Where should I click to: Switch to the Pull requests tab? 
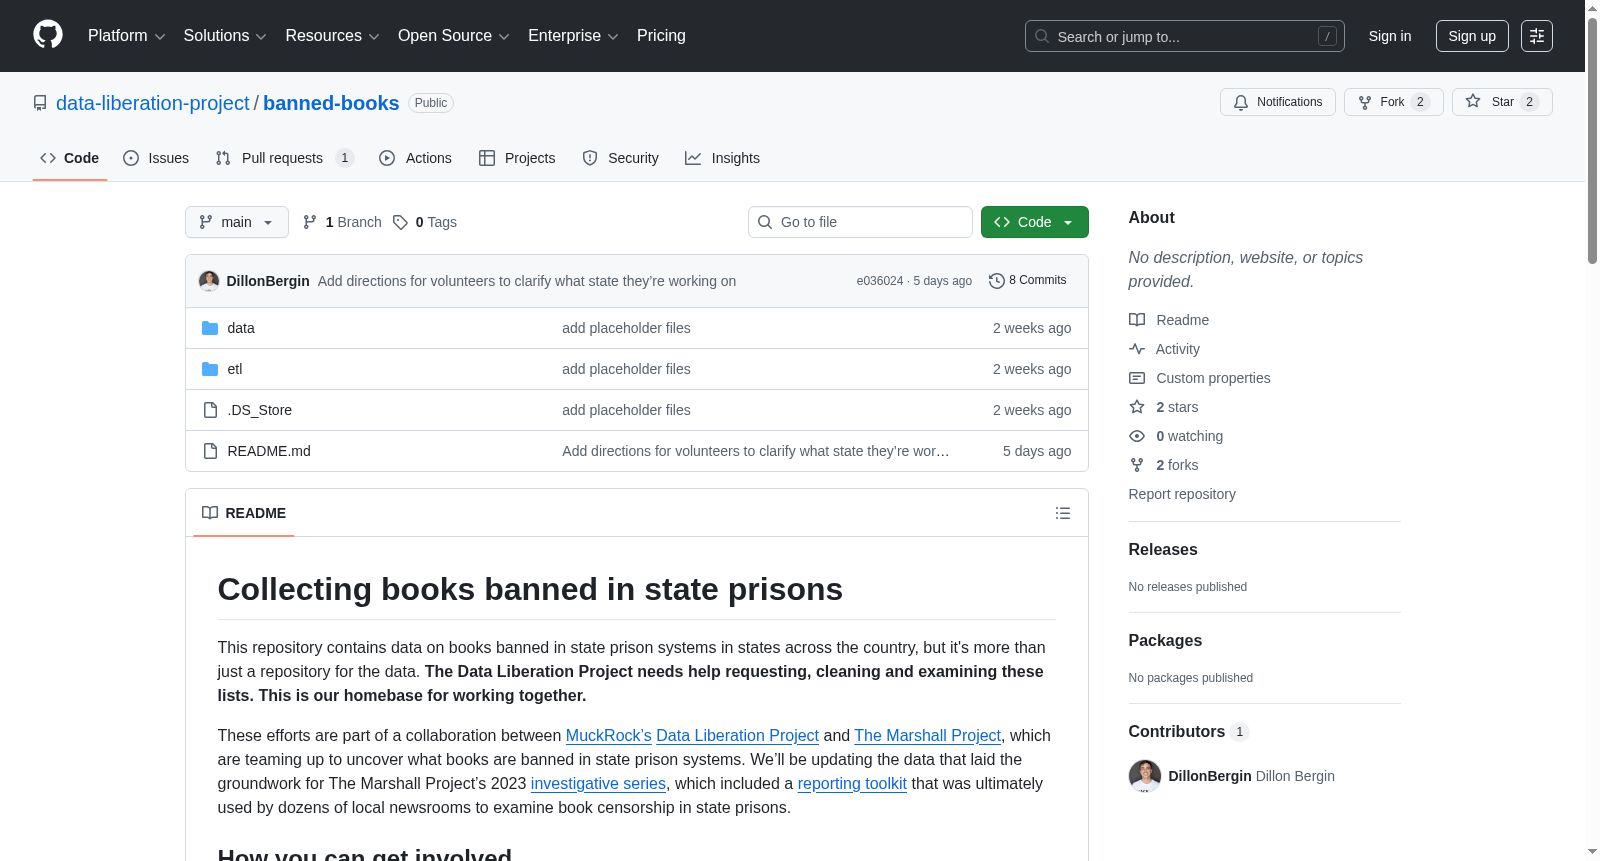(x=285, y=158)
